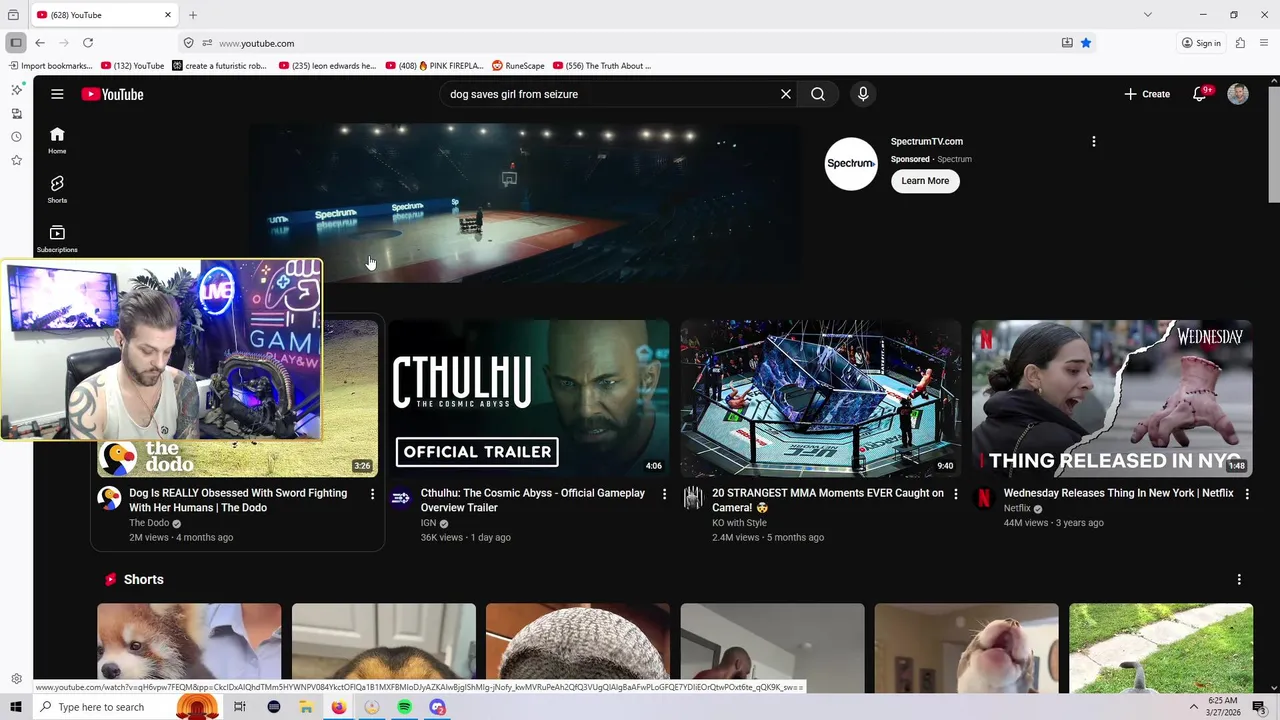The height and width of the screenshot is (720, 1280).
Task: Open more options for the Shorts shelf
Action: 1239,580
